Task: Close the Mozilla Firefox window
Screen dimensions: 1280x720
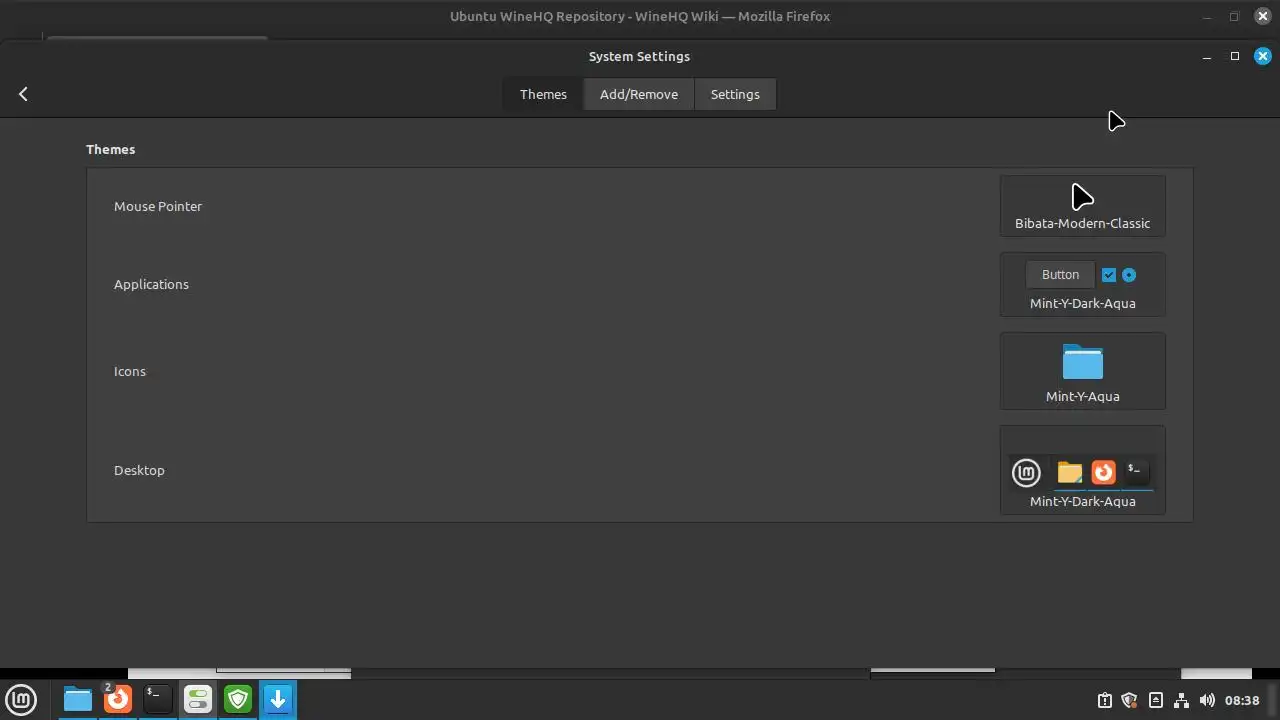Action: click(x=1263, y=16)
